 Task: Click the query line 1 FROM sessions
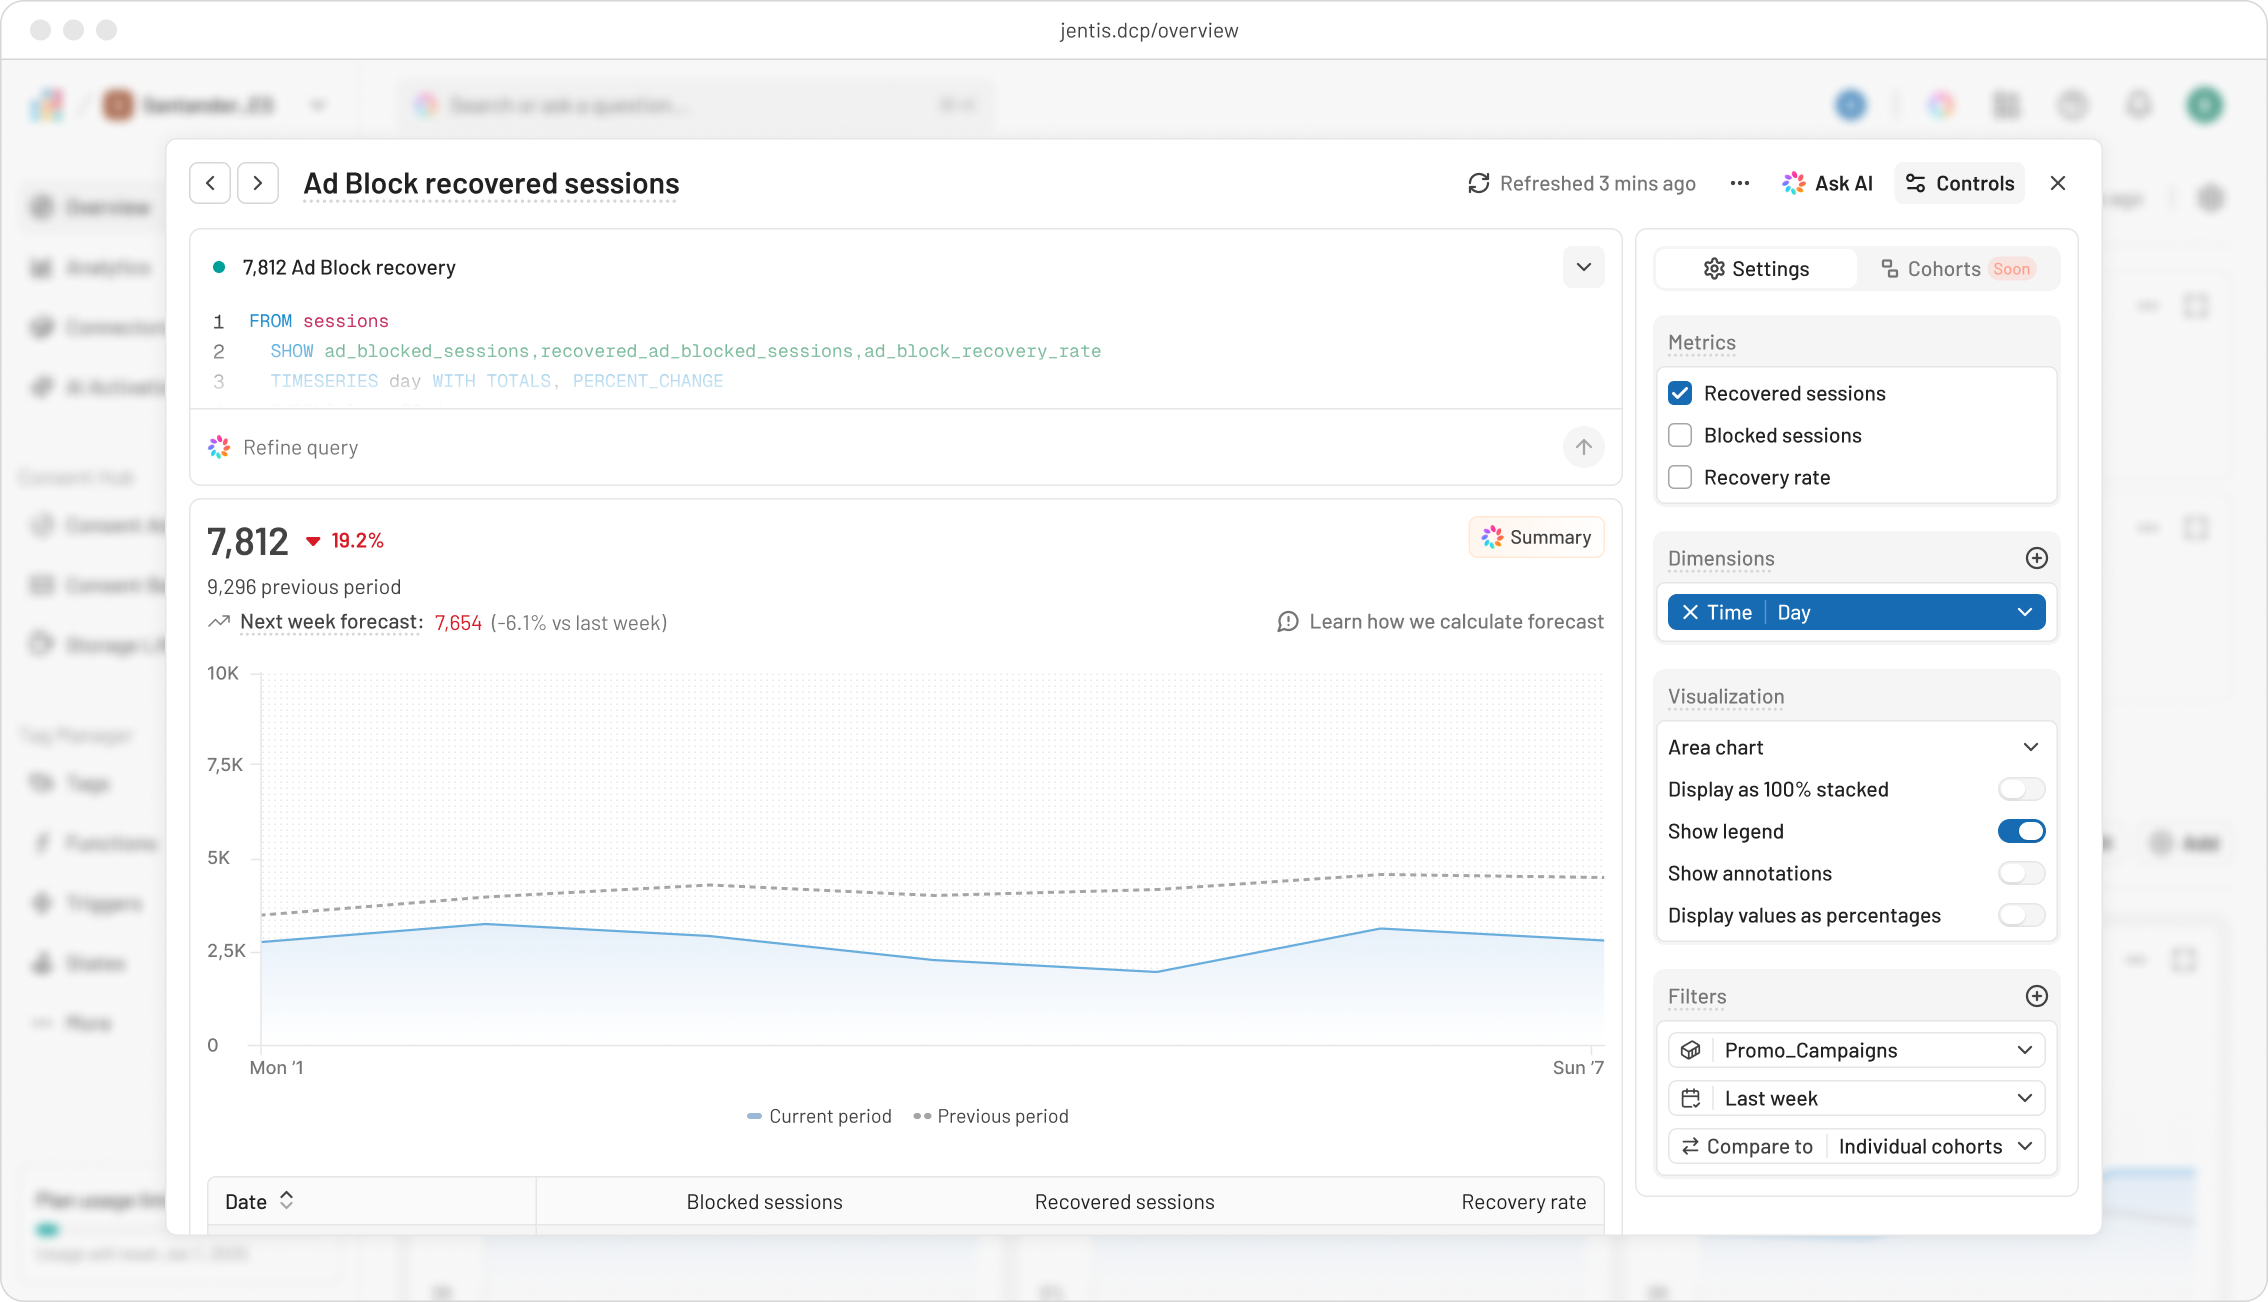(319, 321)
